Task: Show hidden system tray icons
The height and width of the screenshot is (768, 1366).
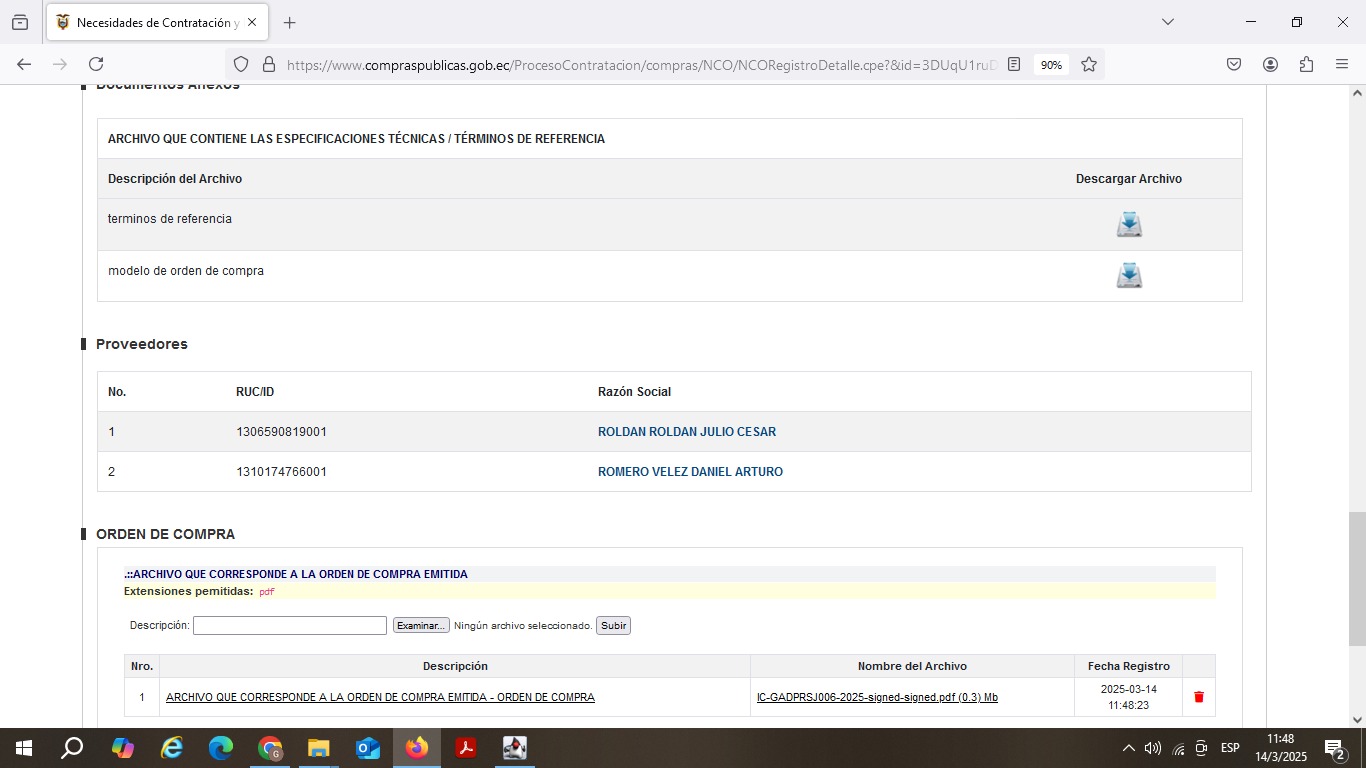Action: (x=1128, y=748)
